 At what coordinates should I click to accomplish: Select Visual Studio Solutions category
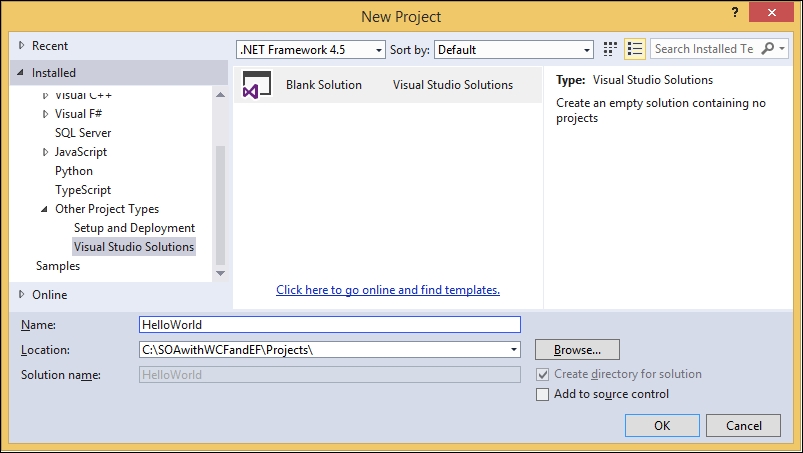tap(134, 247)
